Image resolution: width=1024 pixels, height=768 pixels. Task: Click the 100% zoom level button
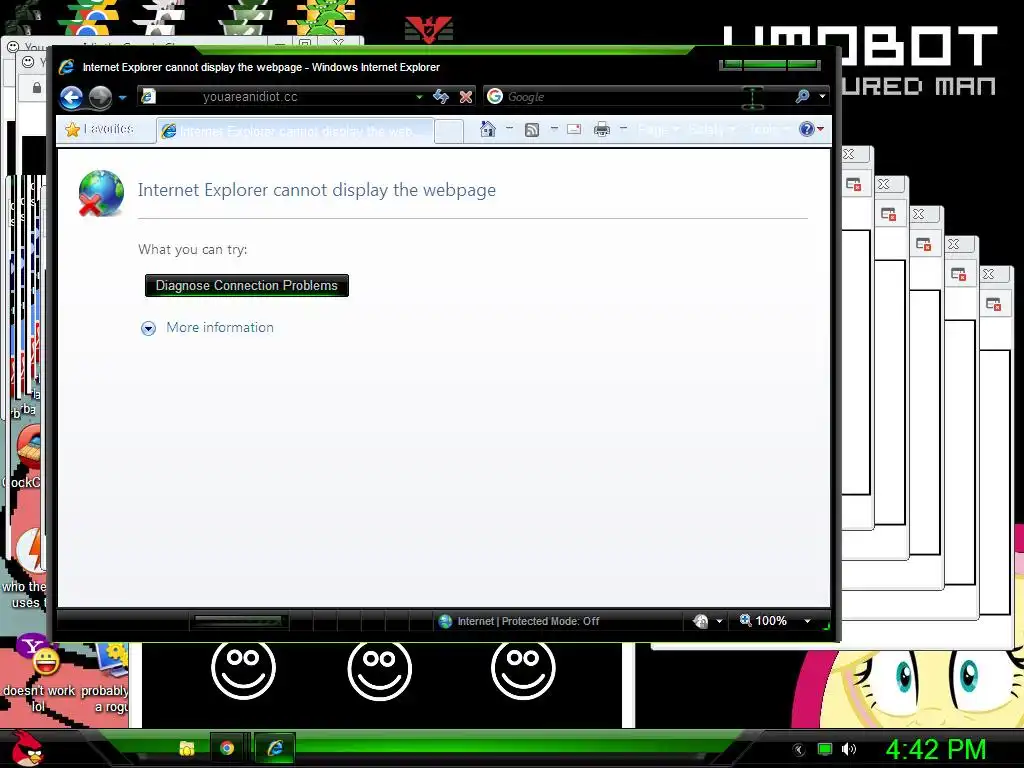[x=763, y=620]
